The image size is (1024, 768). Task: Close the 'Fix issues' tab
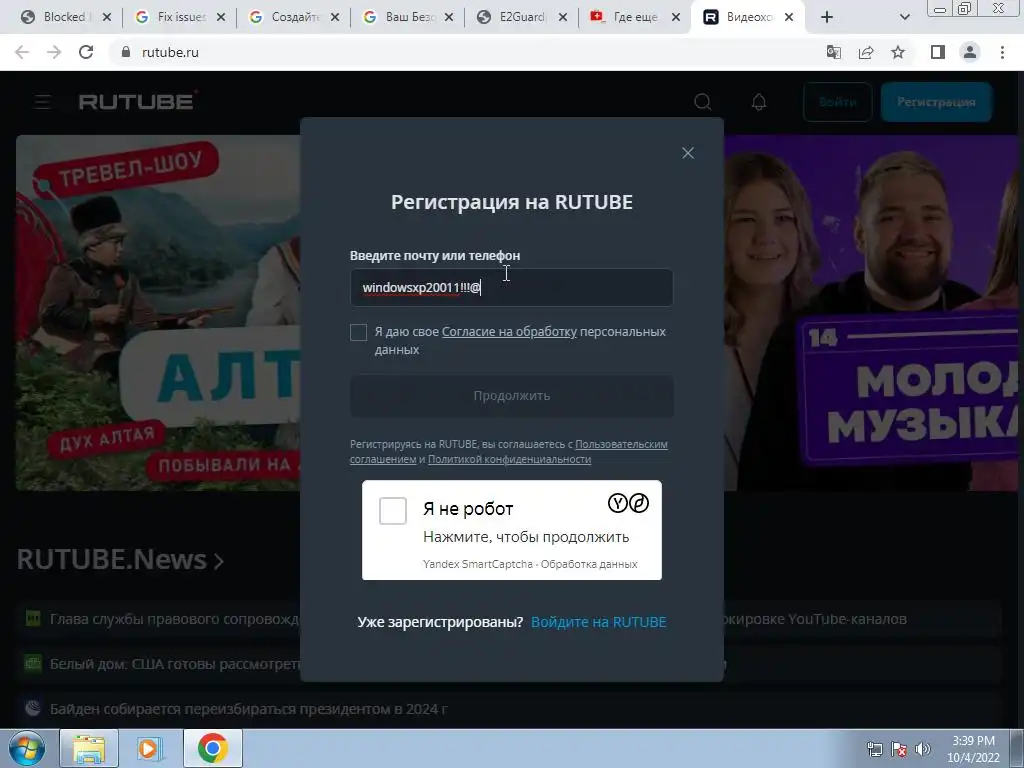tap(221, 18)
